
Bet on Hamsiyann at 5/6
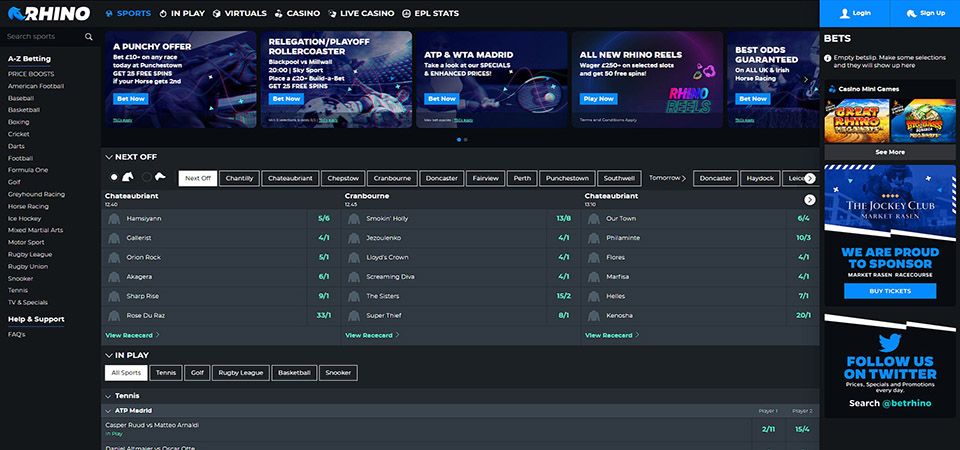click(x=324, y=219)
